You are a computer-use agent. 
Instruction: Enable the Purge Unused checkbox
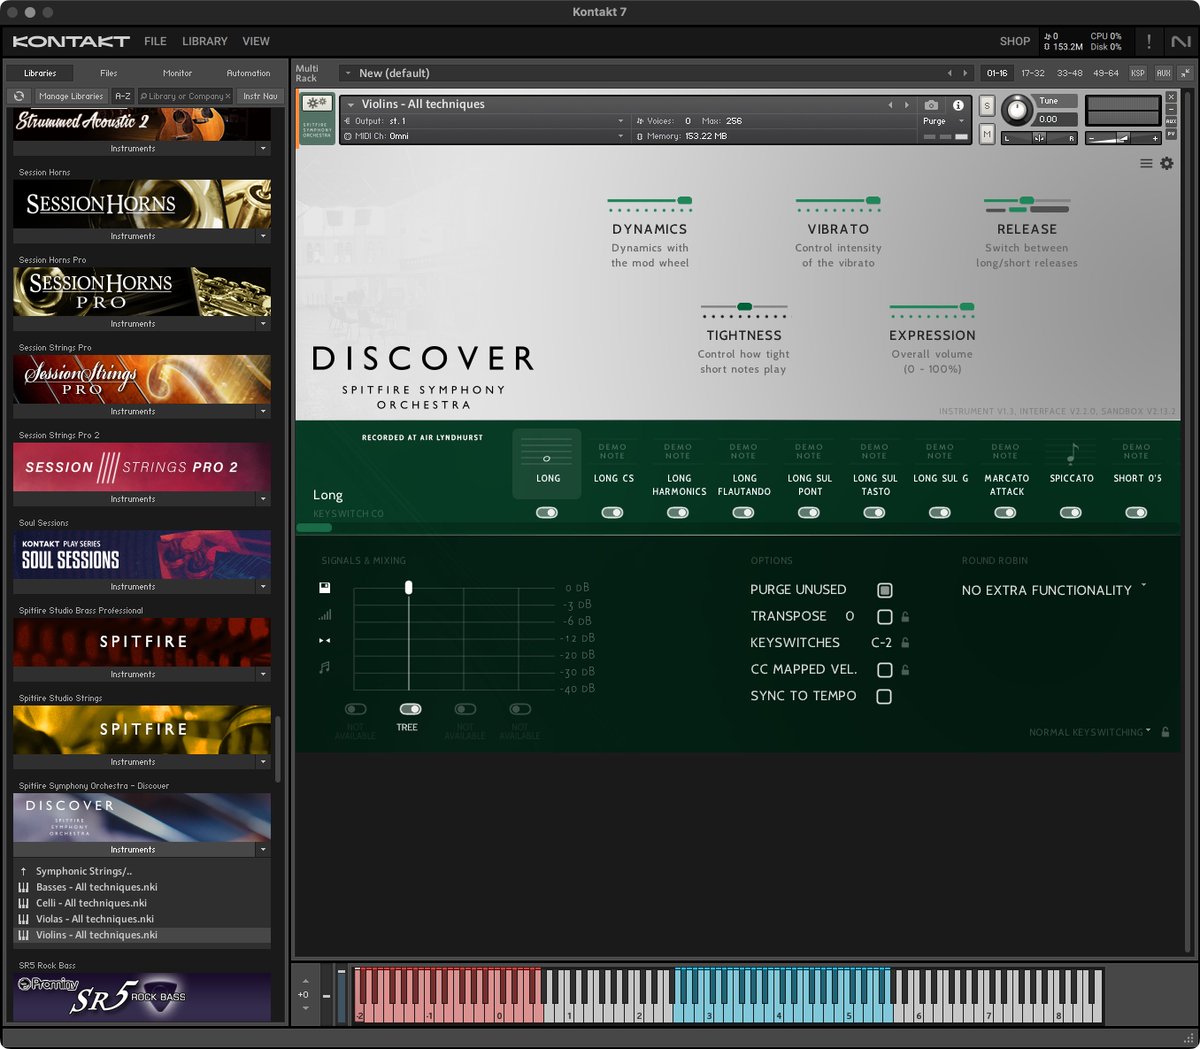[x=884, y=590]
